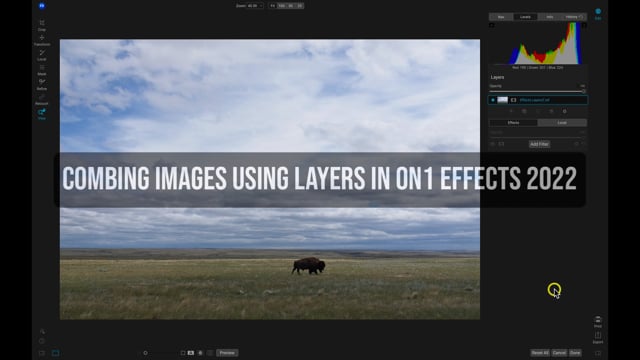This screenshot has height=360, width=640.
Task: Click the Preview button
Action: point(227,353)
